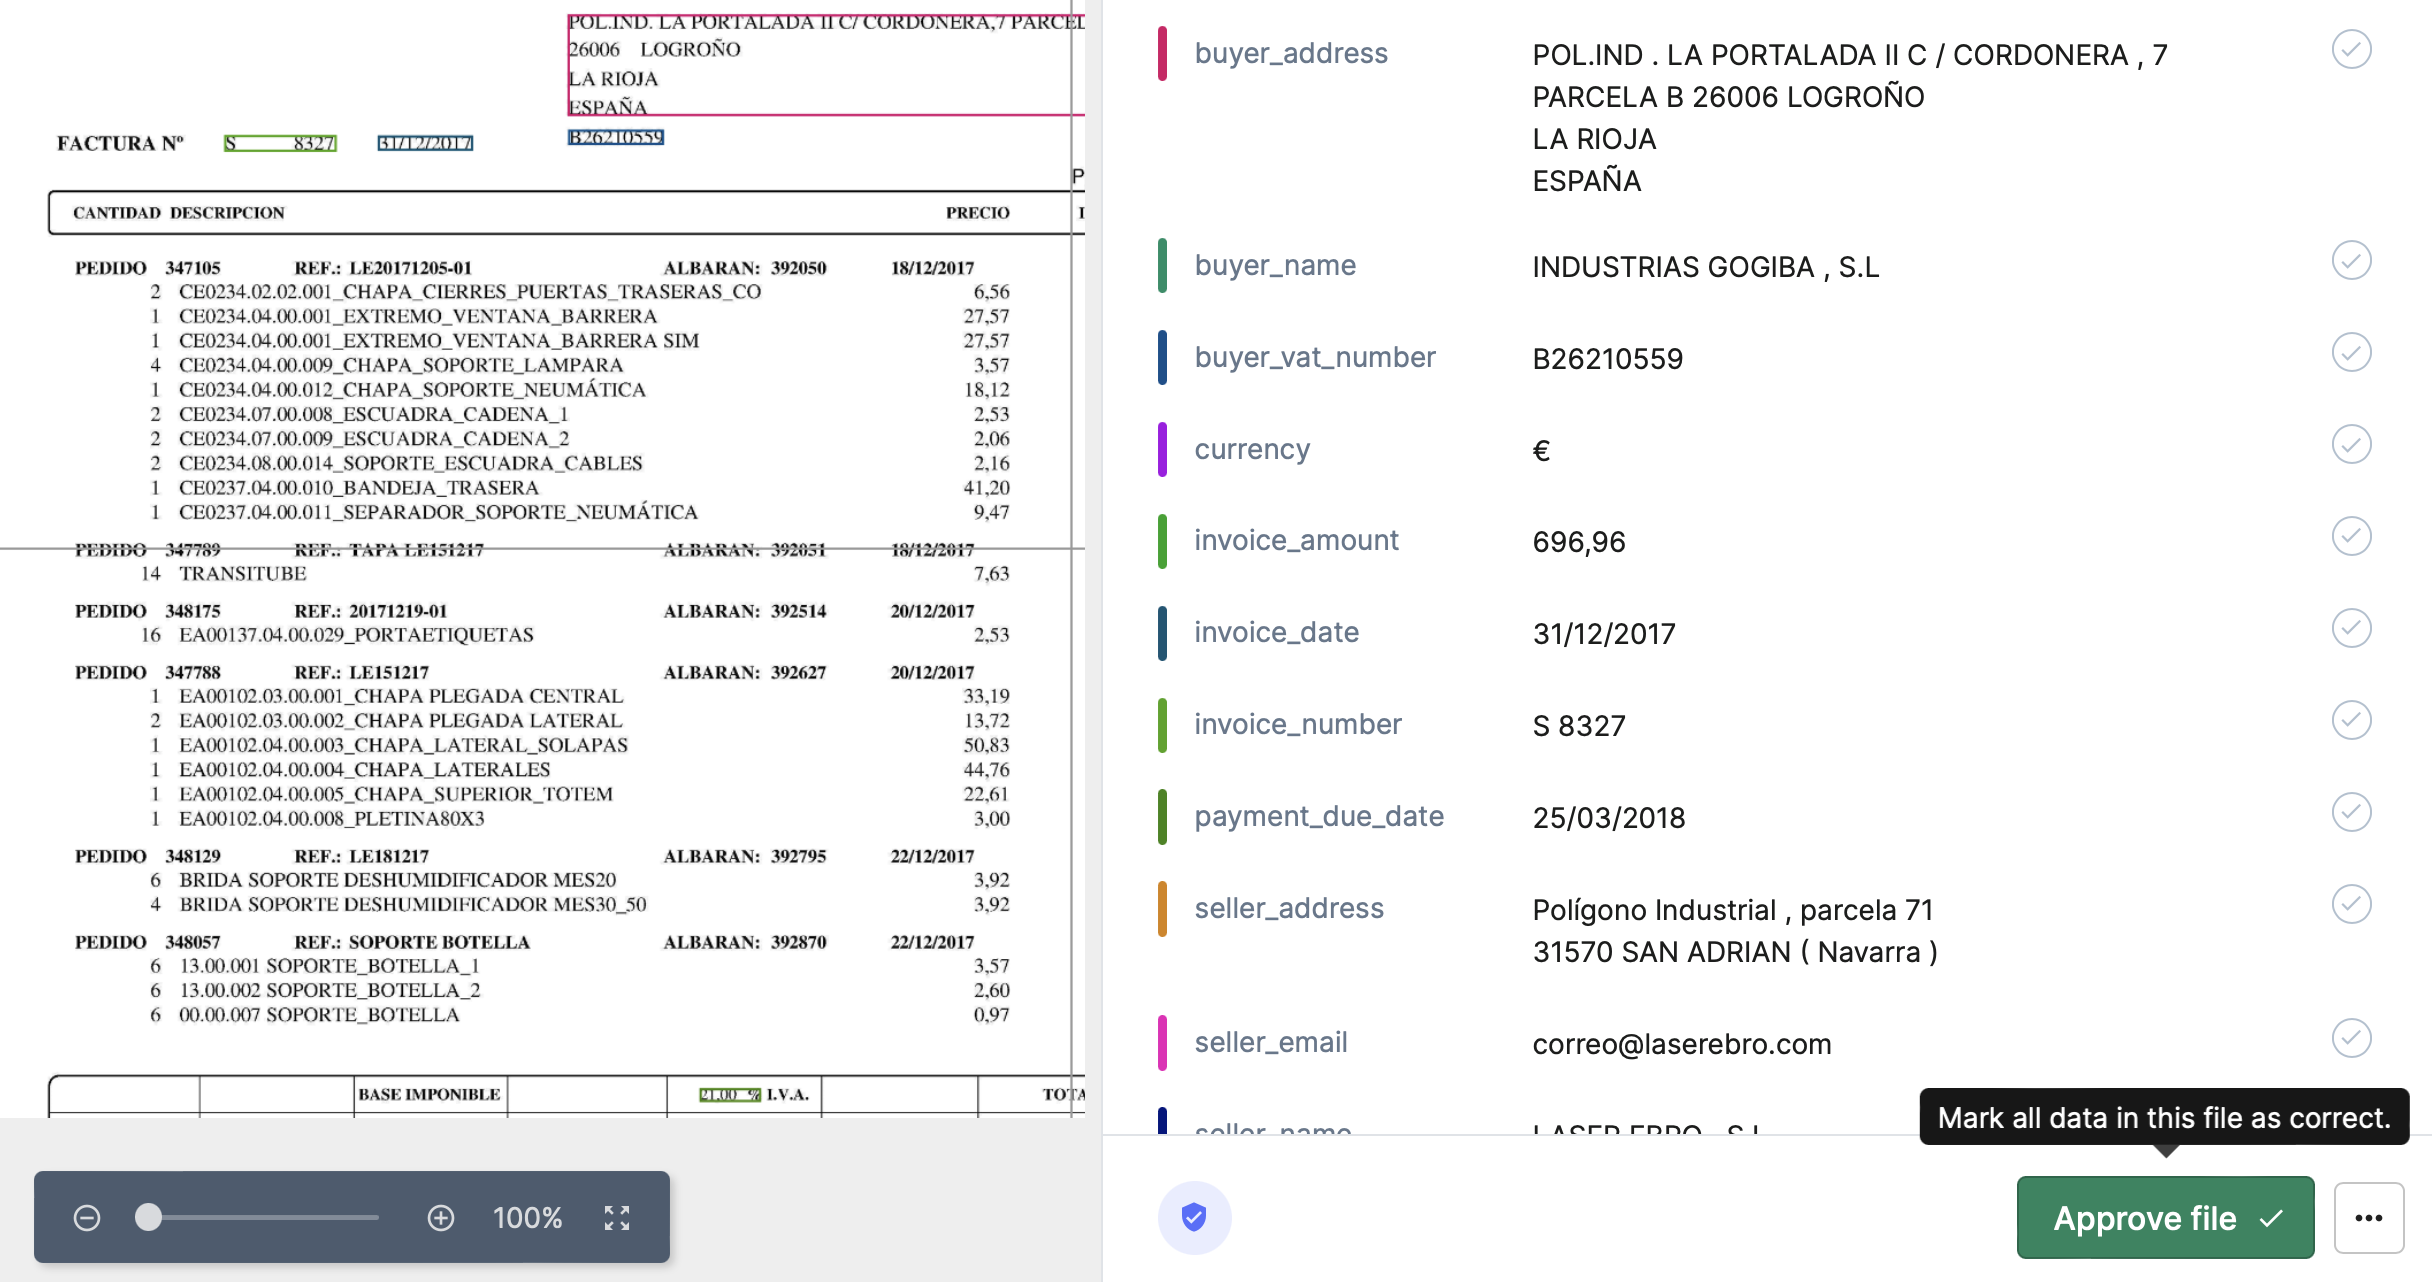The image size is (2432, 1282).
Task: Click the zoom in plus icon
Action: [x=441, y=1218]
